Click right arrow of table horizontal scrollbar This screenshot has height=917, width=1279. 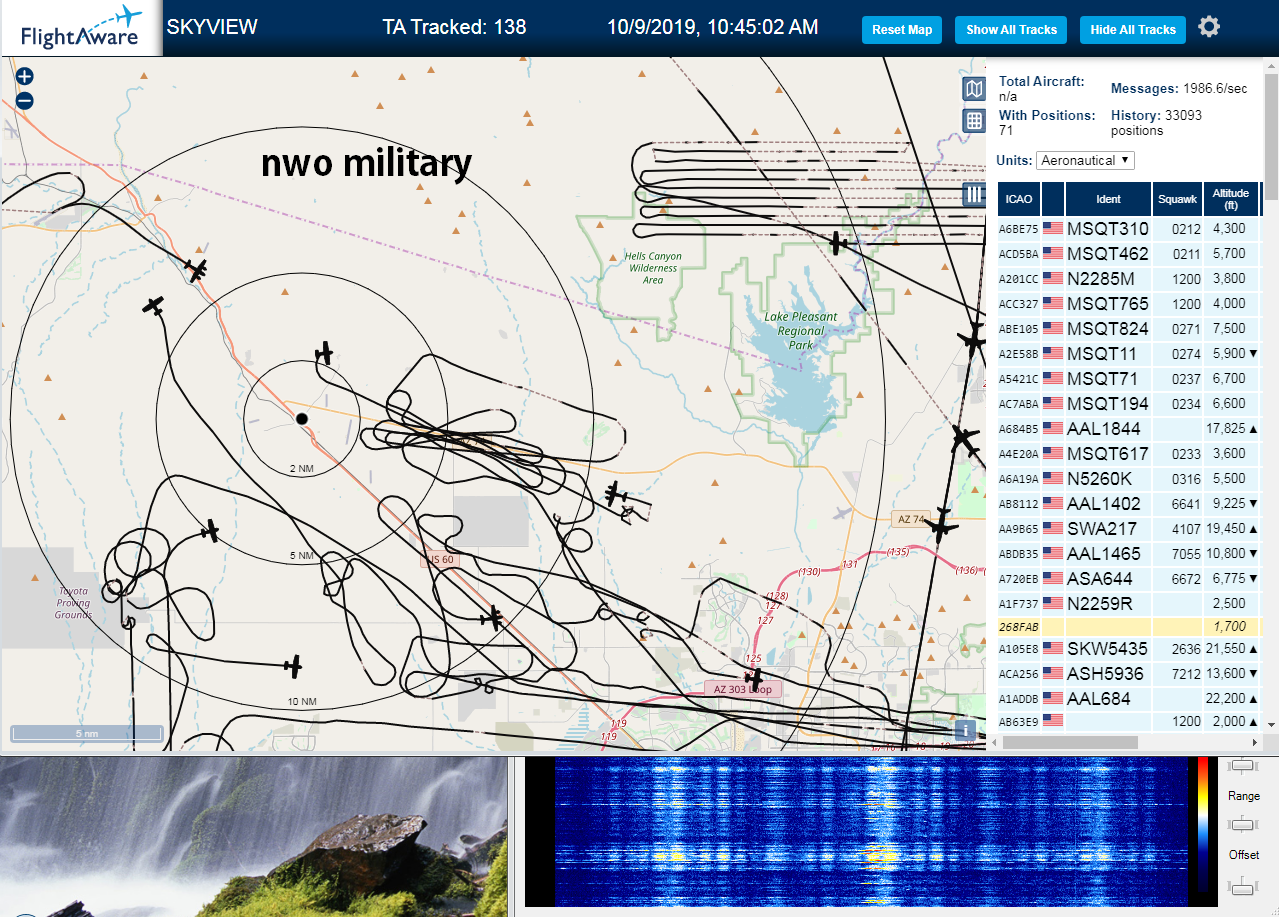(x=1255, y=743)
